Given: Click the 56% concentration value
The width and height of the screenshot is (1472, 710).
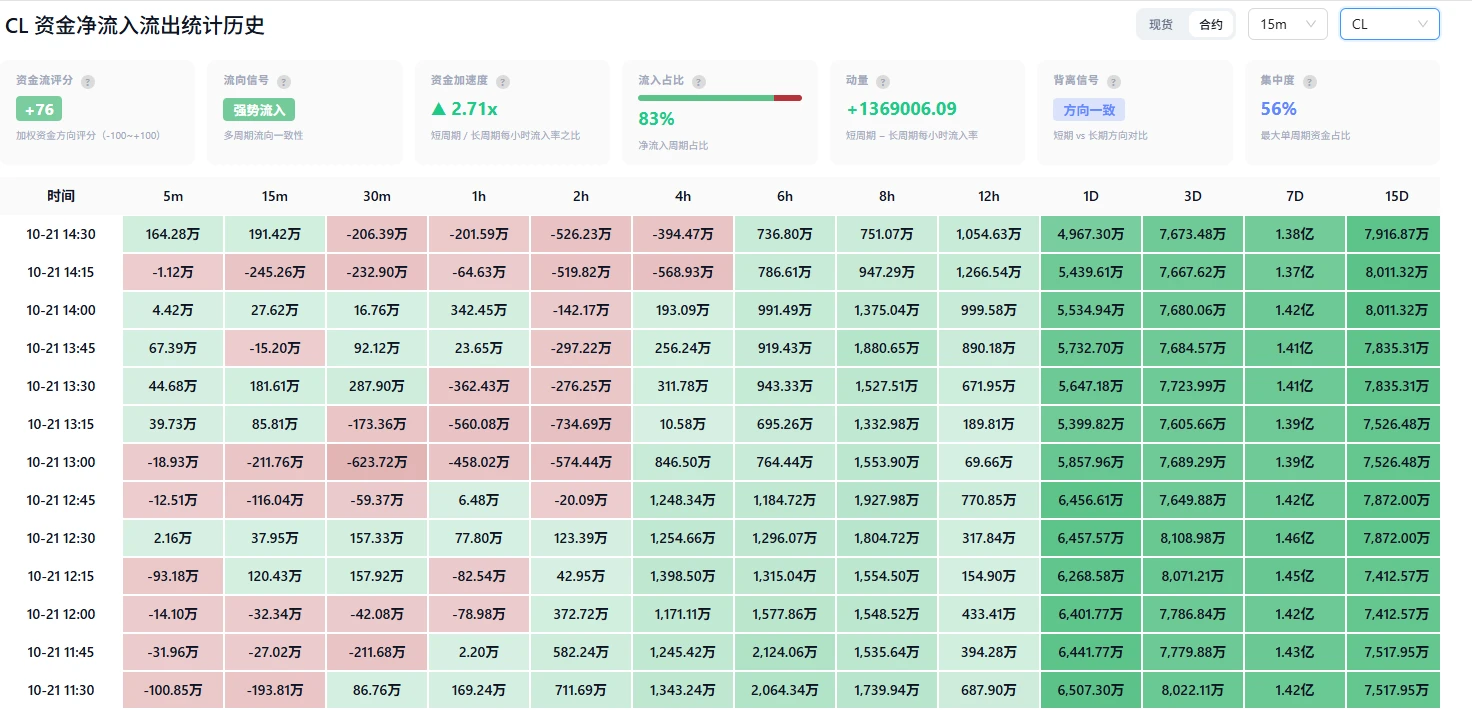Looking at the screenshot, I should tap(1279, 109).
